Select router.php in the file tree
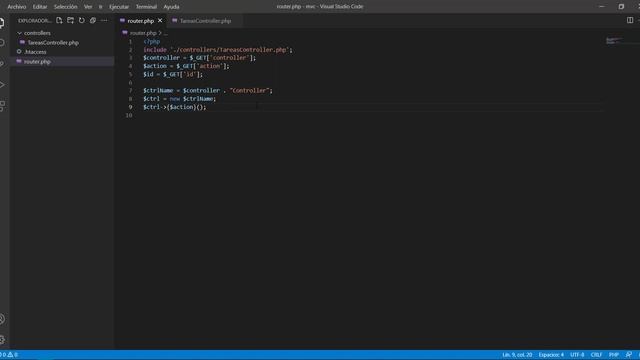Screen dimensions: 640x360 coord(37,62)
